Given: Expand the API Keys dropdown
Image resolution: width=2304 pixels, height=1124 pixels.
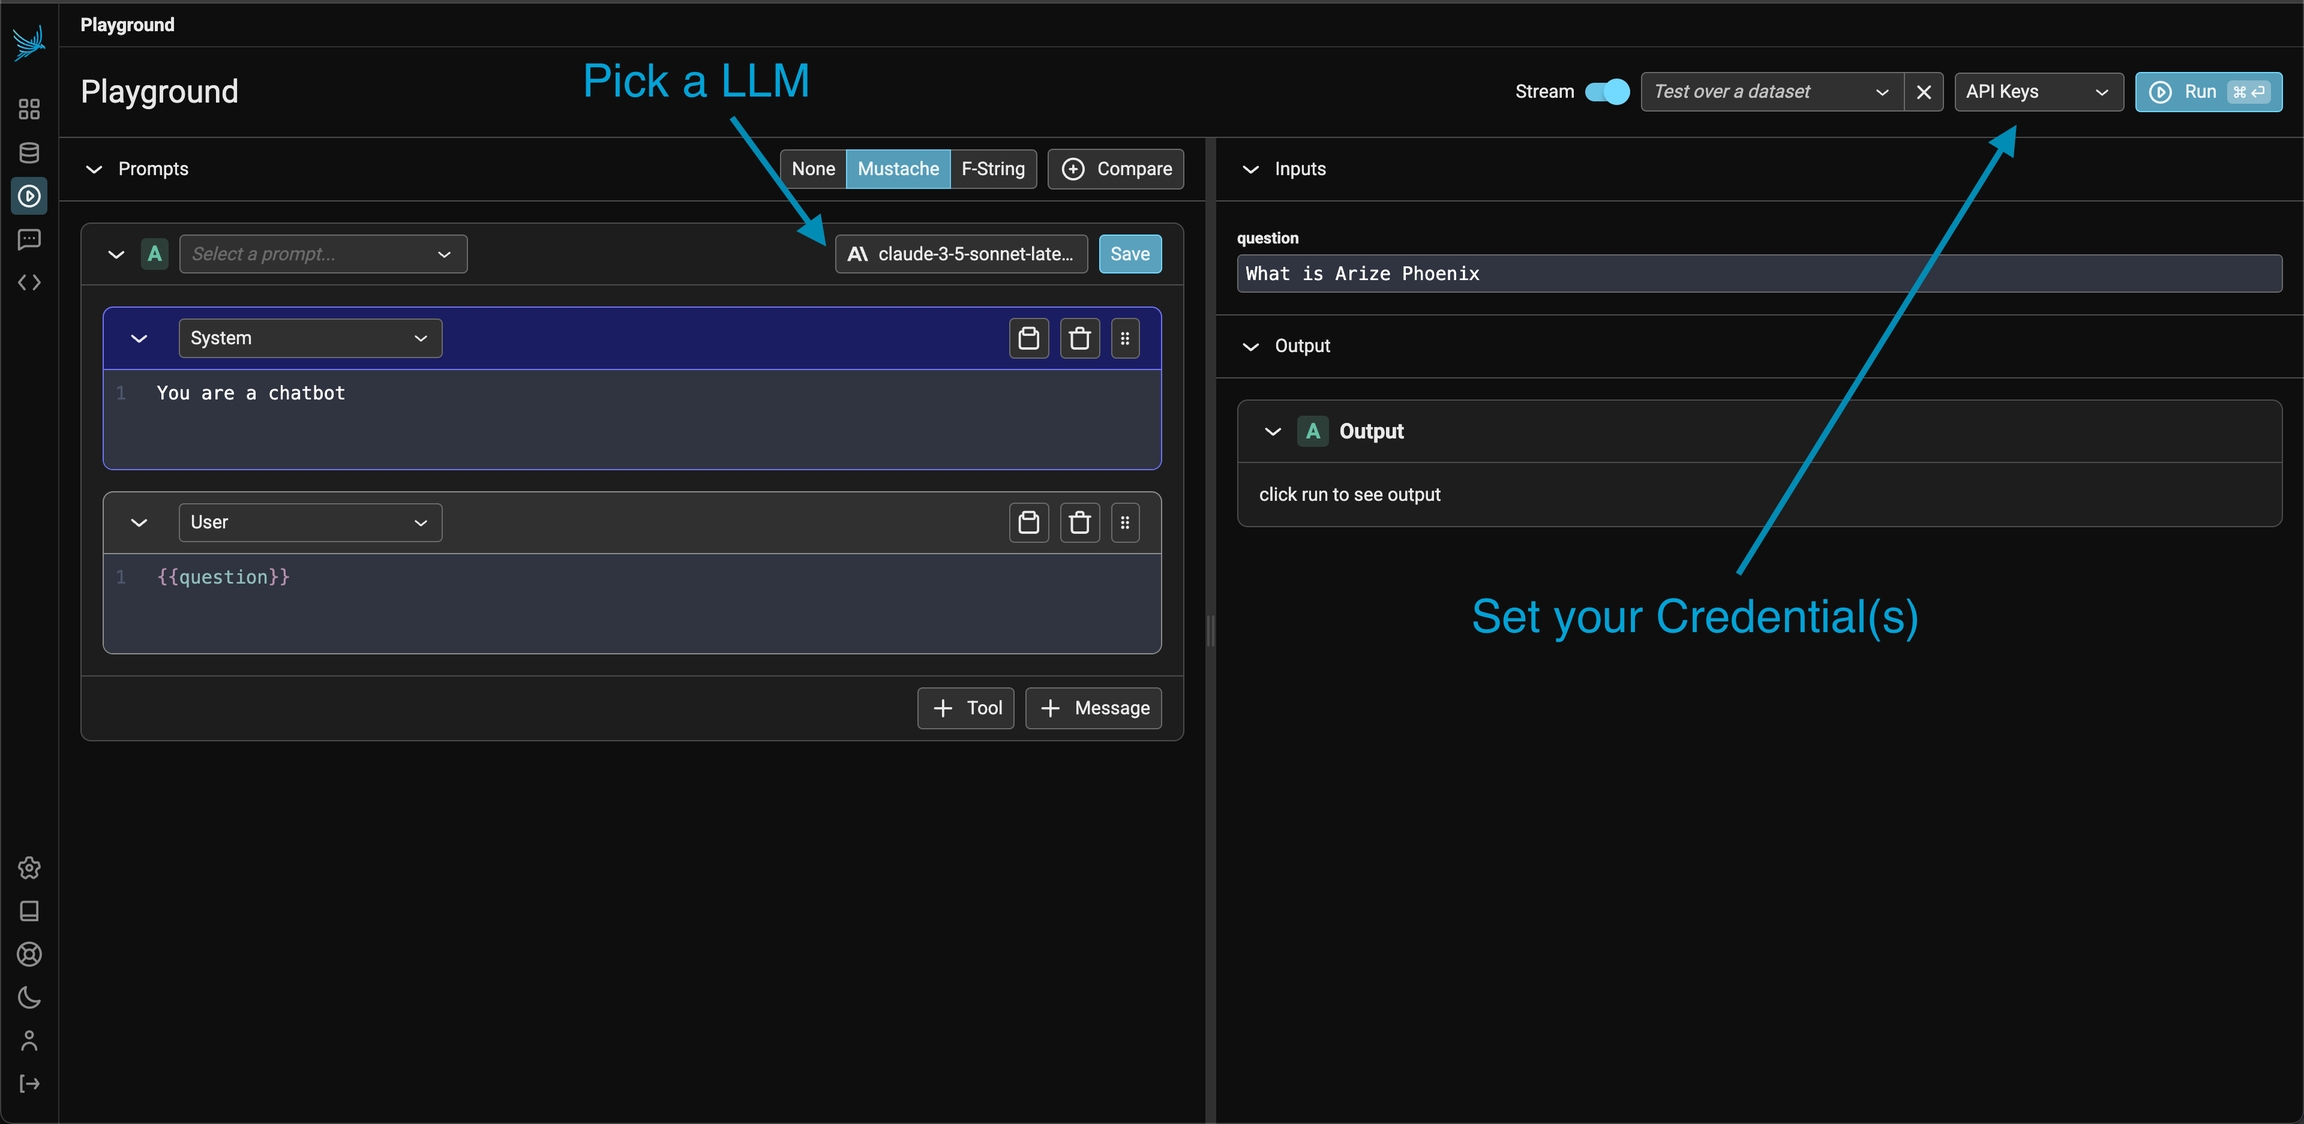Looking at the screenshot, I should pyautogui.click(x=2038, y=92).
